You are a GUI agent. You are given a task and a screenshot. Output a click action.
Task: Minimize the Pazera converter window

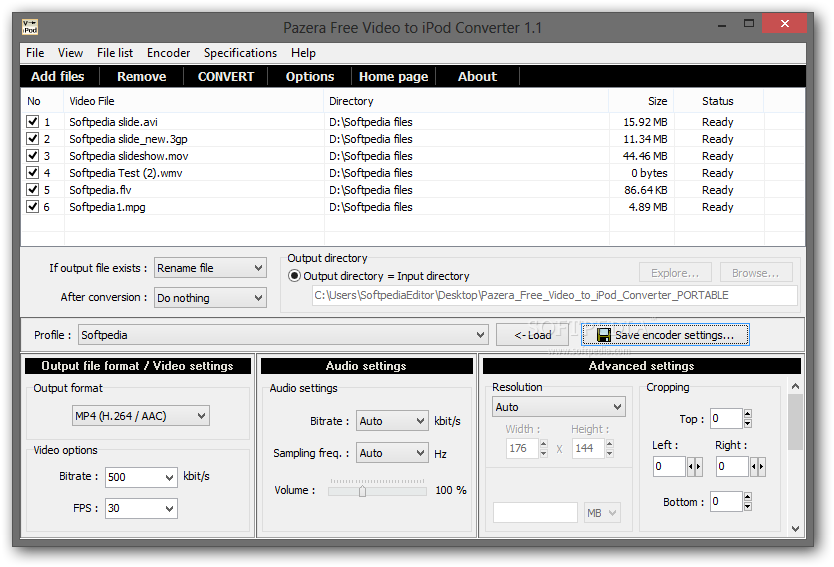(722, 24)
